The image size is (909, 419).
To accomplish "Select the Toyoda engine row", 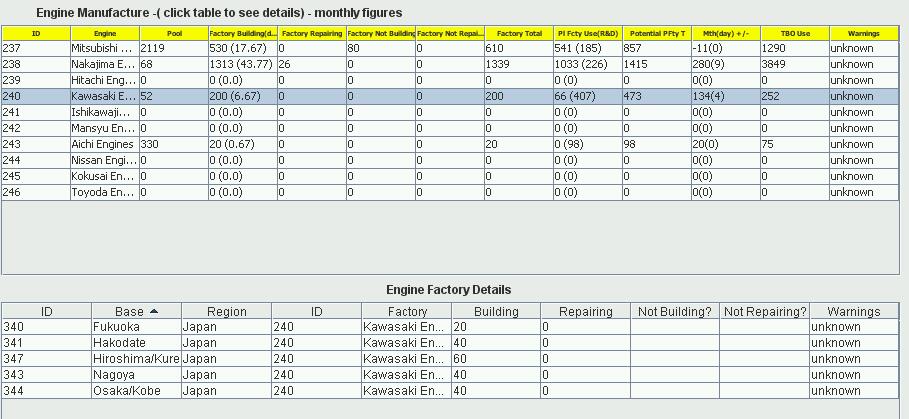I will (x=104, y=192).
